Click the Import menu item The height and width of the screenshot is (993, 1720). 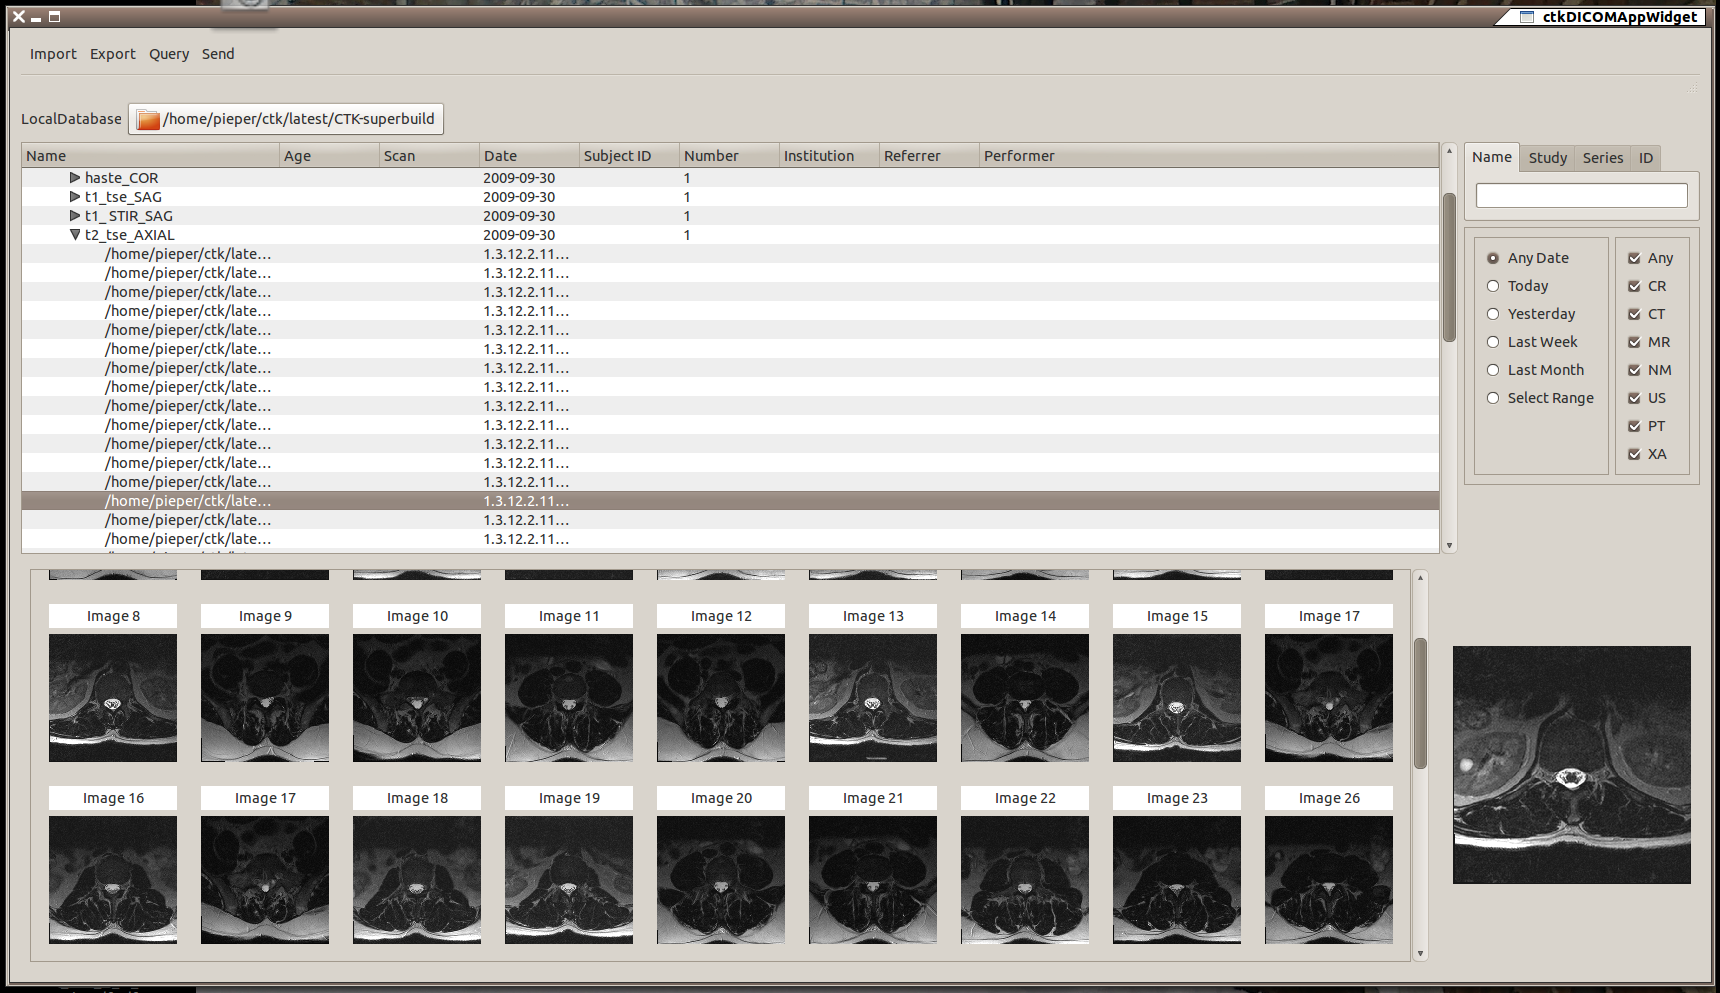52,54
